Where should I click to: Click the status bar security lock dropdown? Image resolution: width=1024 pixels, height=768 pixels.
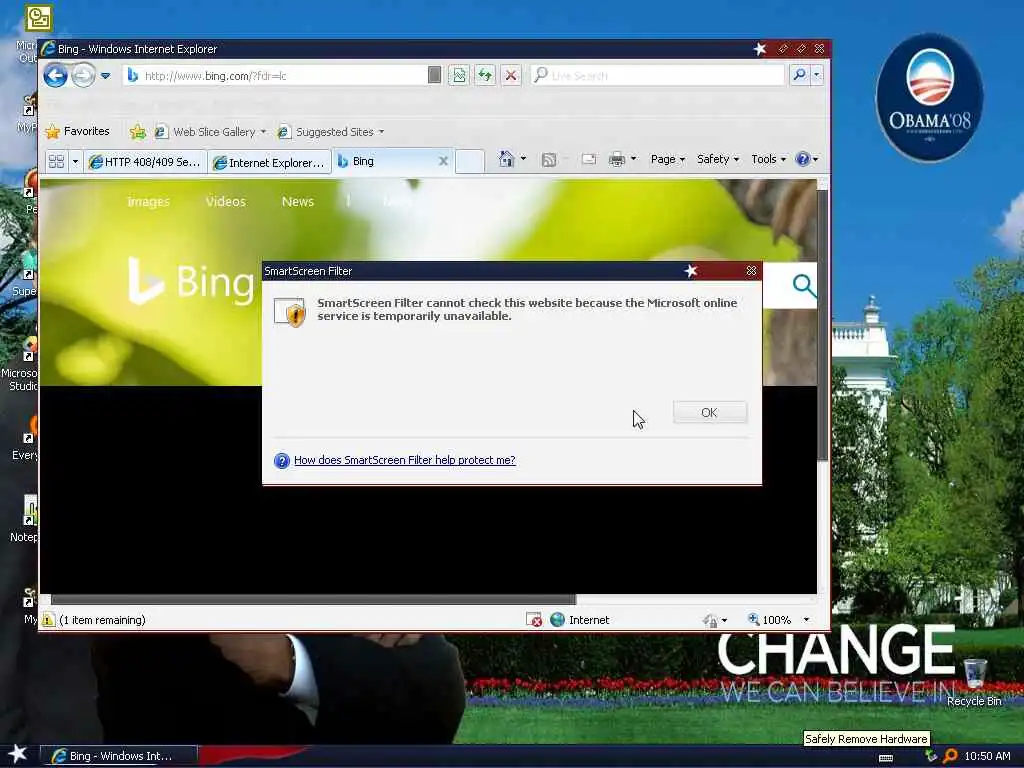point(714,620)
